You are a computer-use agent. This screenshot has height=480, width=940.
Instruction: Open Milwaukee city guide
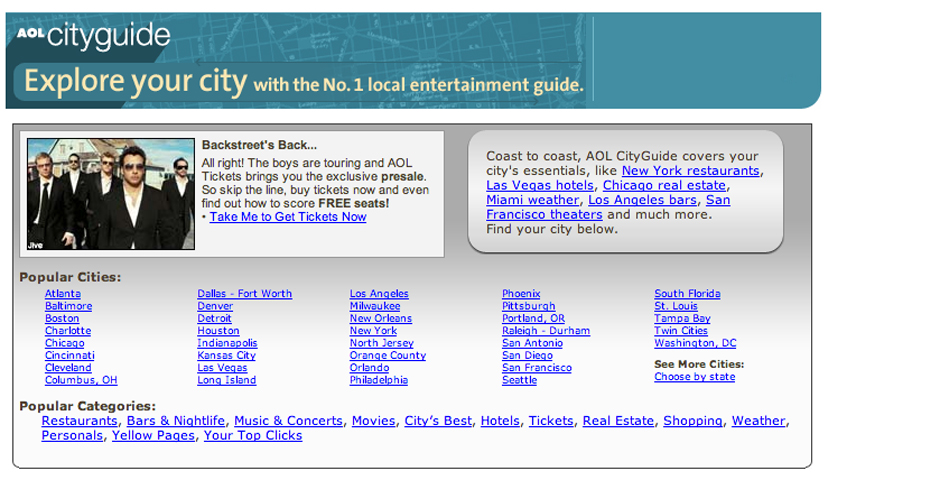click(x=375, y=306)
